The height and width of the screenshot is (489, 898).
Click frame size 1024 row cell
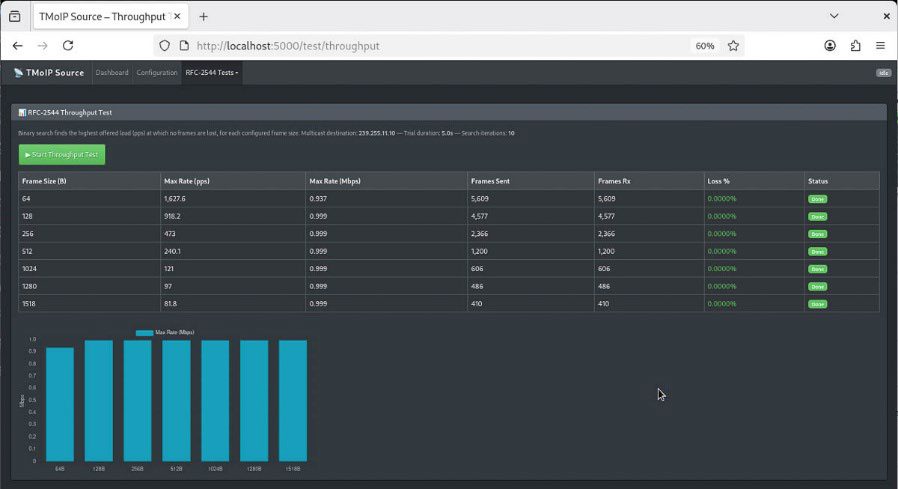click(89, 269)
